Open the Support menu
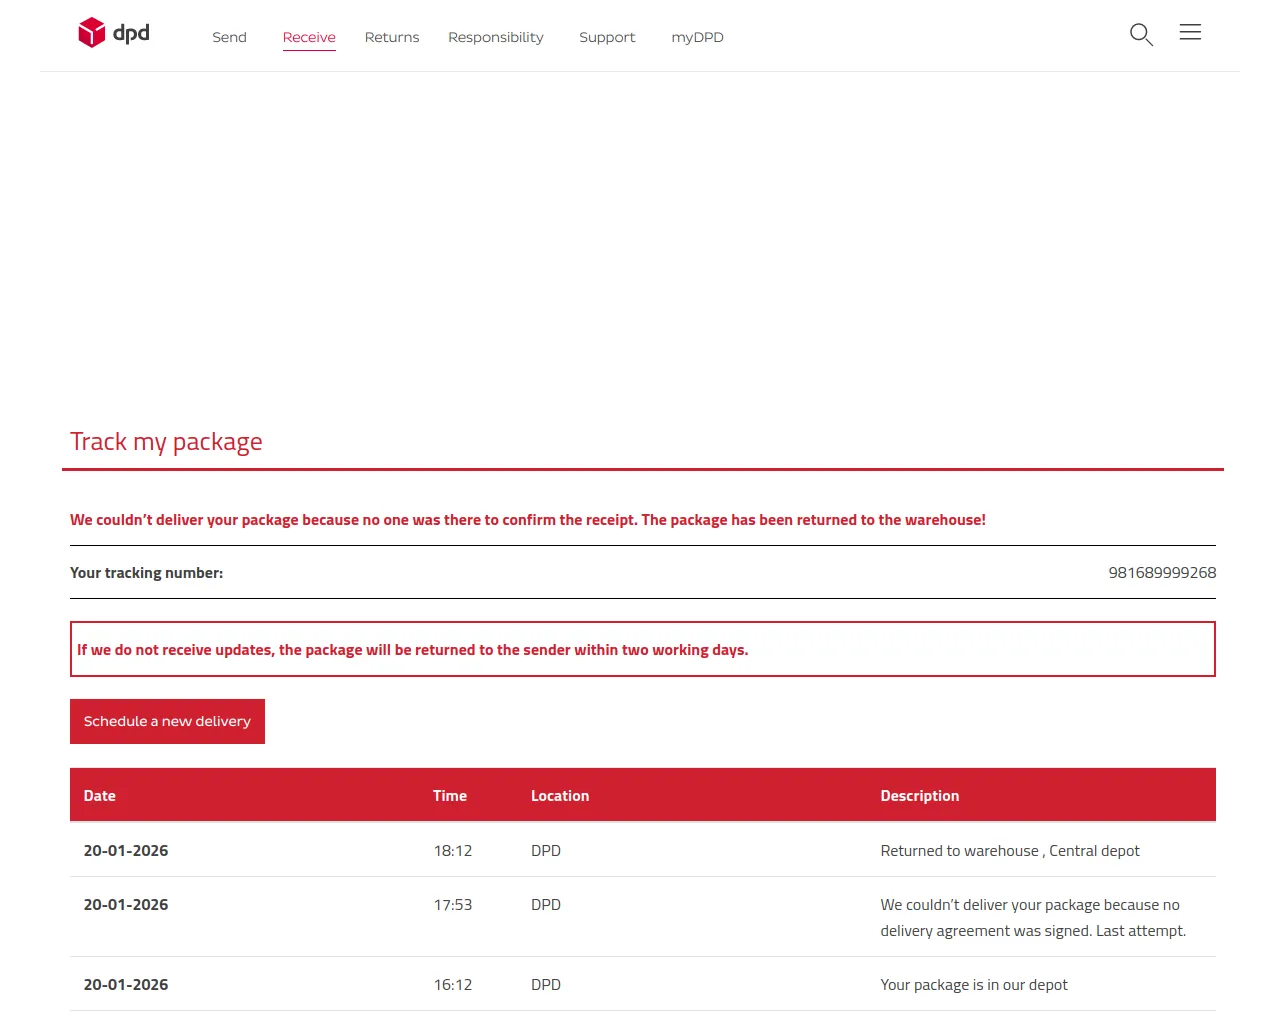1280x1024 pixels. 607,37
